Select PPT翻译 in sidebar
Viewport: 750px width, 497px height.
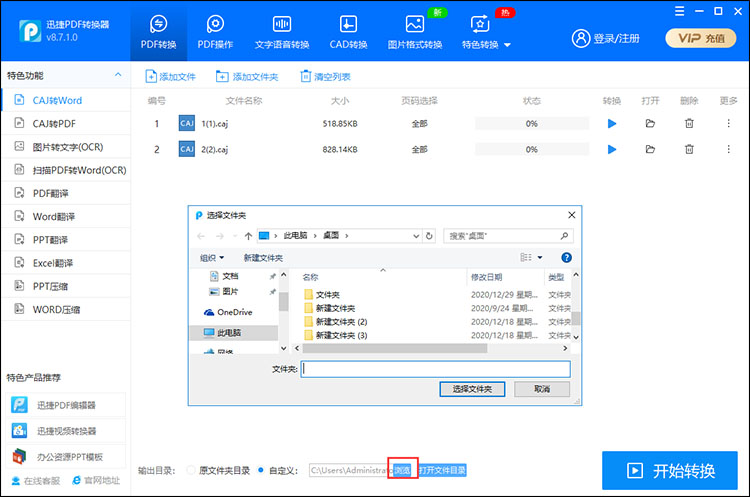[x=66, y=240]
